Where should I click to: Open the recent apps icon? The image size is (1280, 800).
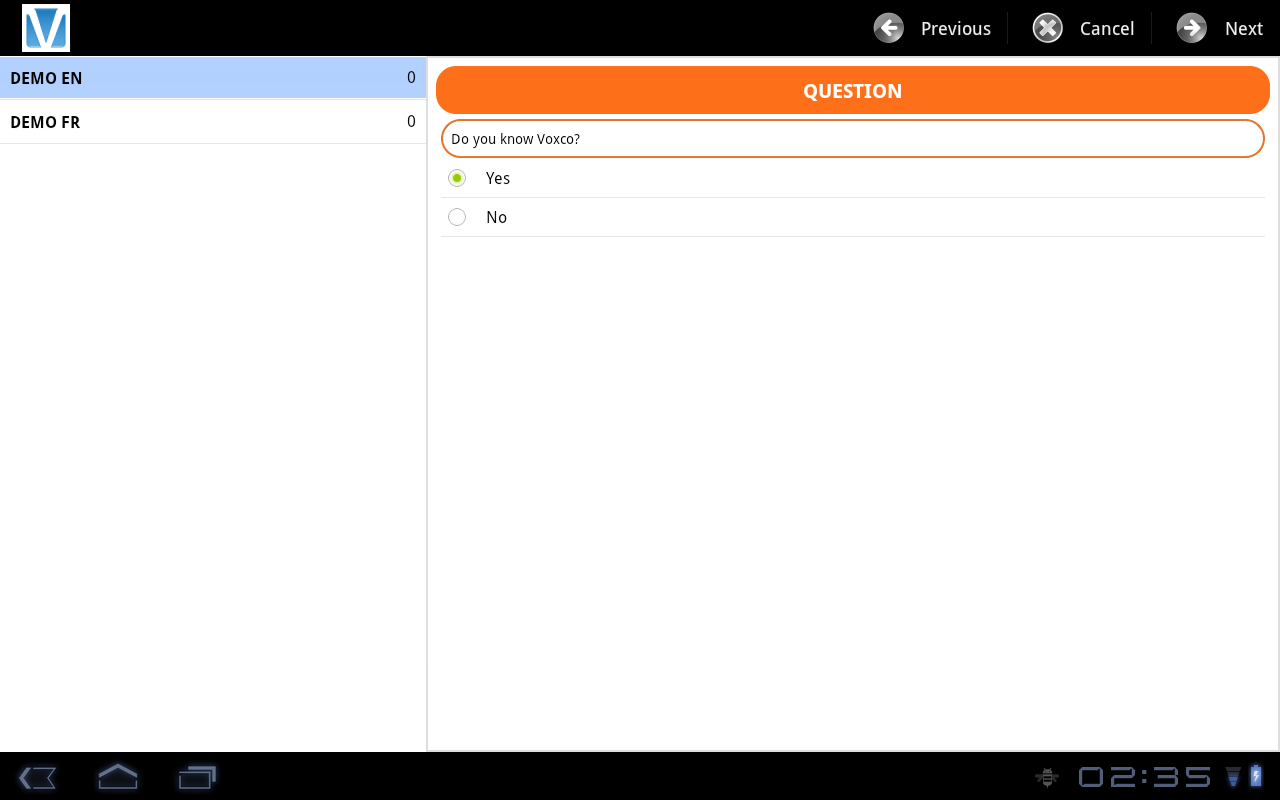coord(197,777)
